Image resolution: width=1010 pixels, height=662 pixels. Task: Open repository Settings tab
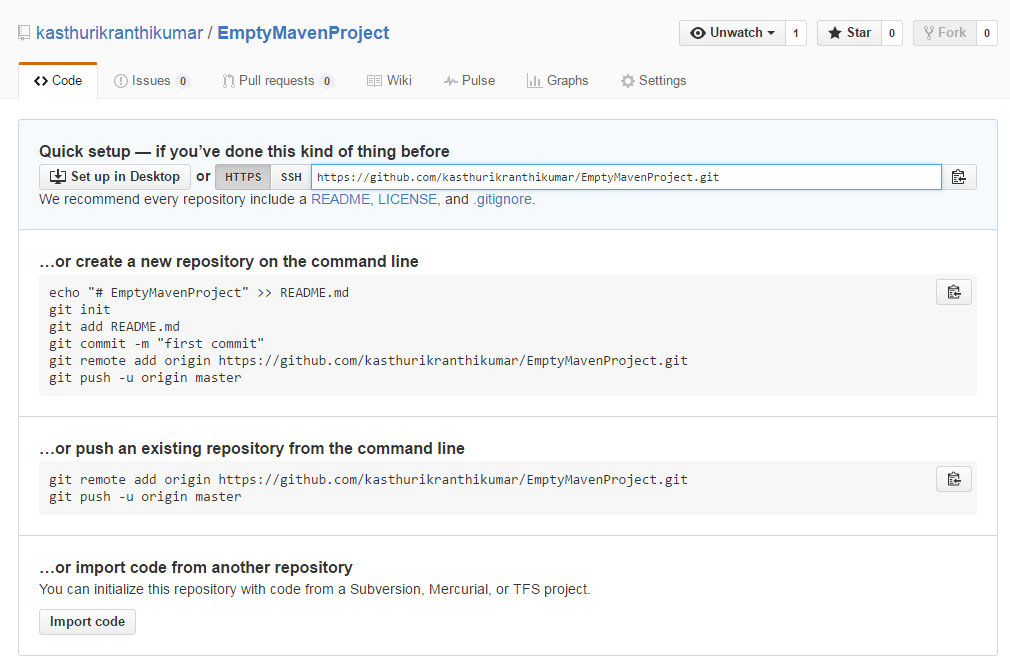pyautogui.click(x=653, y=81)
